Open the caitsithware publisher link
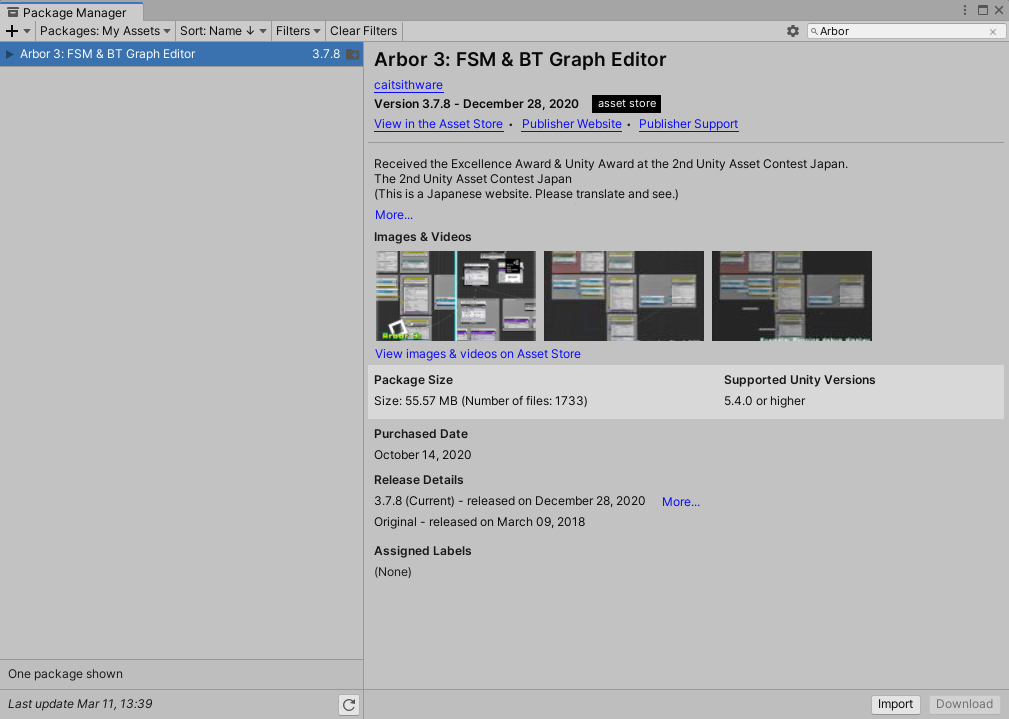The height and width of the screenshot is (719, 1009). [409, 85]
